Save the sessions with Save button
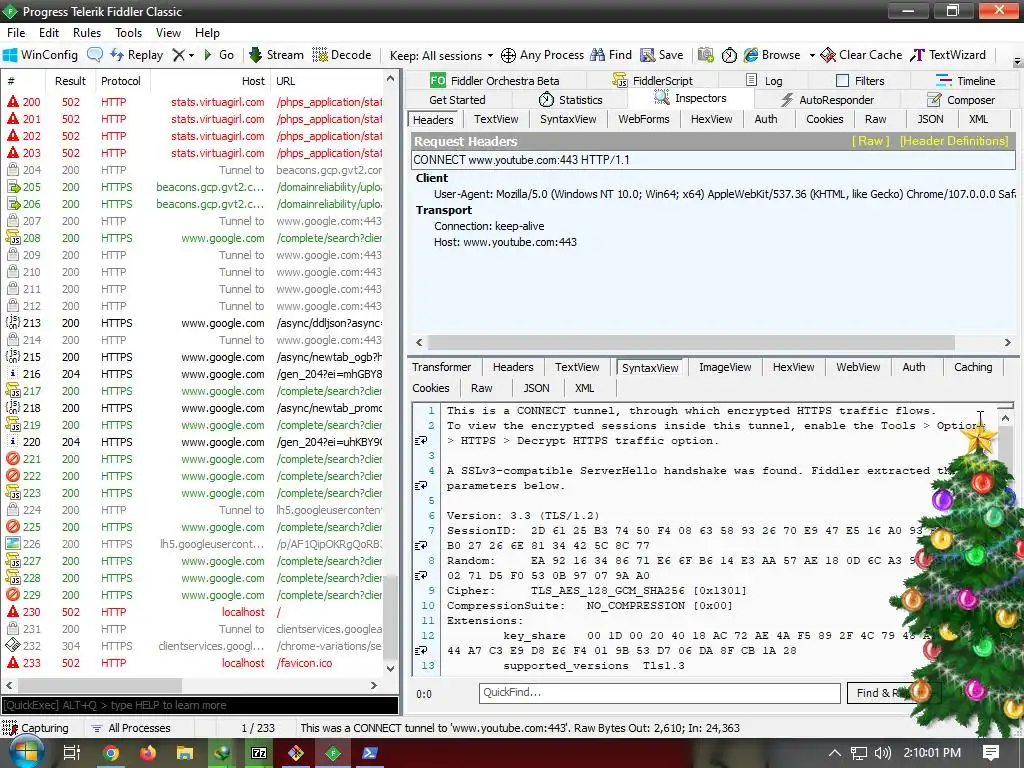1024x768 pixels. click(662, 55)
